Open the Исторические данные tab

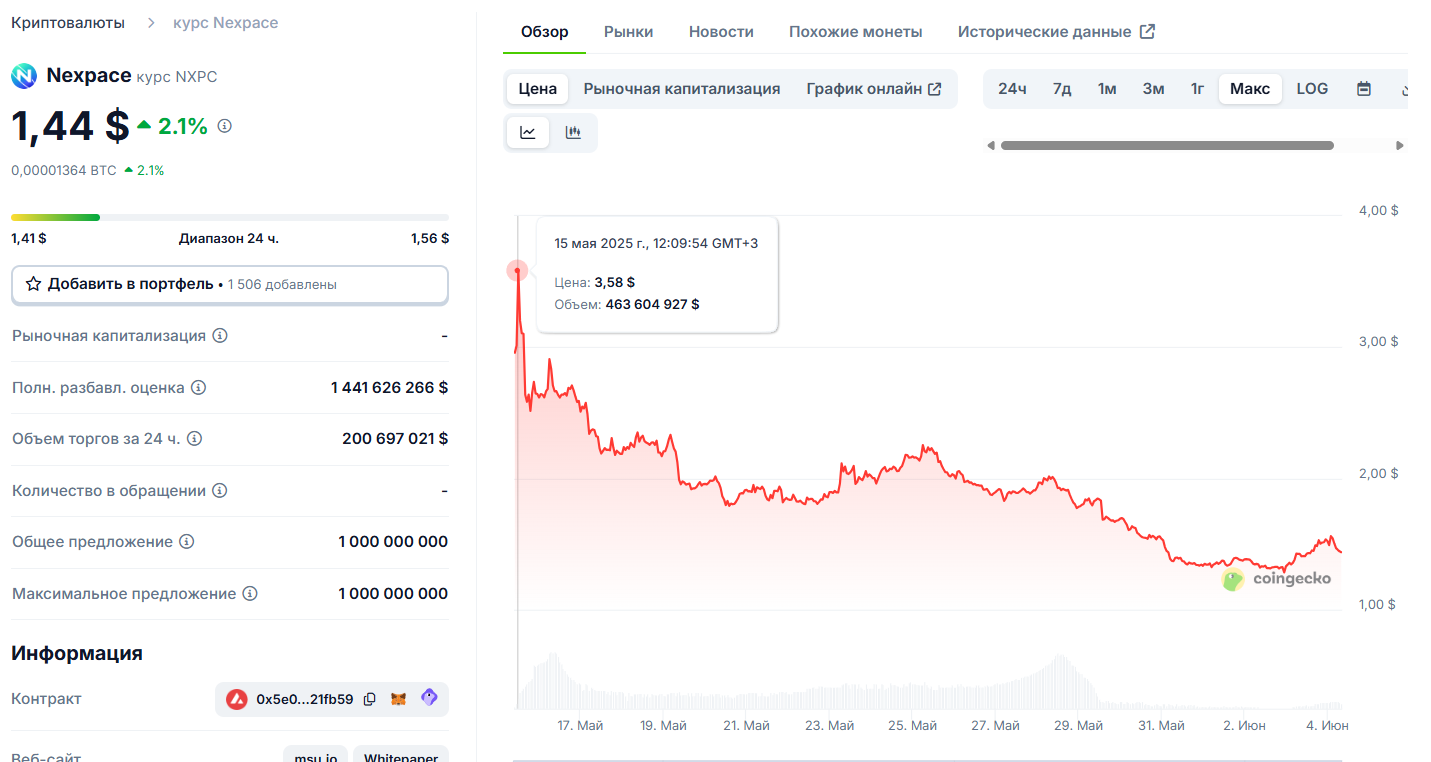click(x=1056, y=32)
